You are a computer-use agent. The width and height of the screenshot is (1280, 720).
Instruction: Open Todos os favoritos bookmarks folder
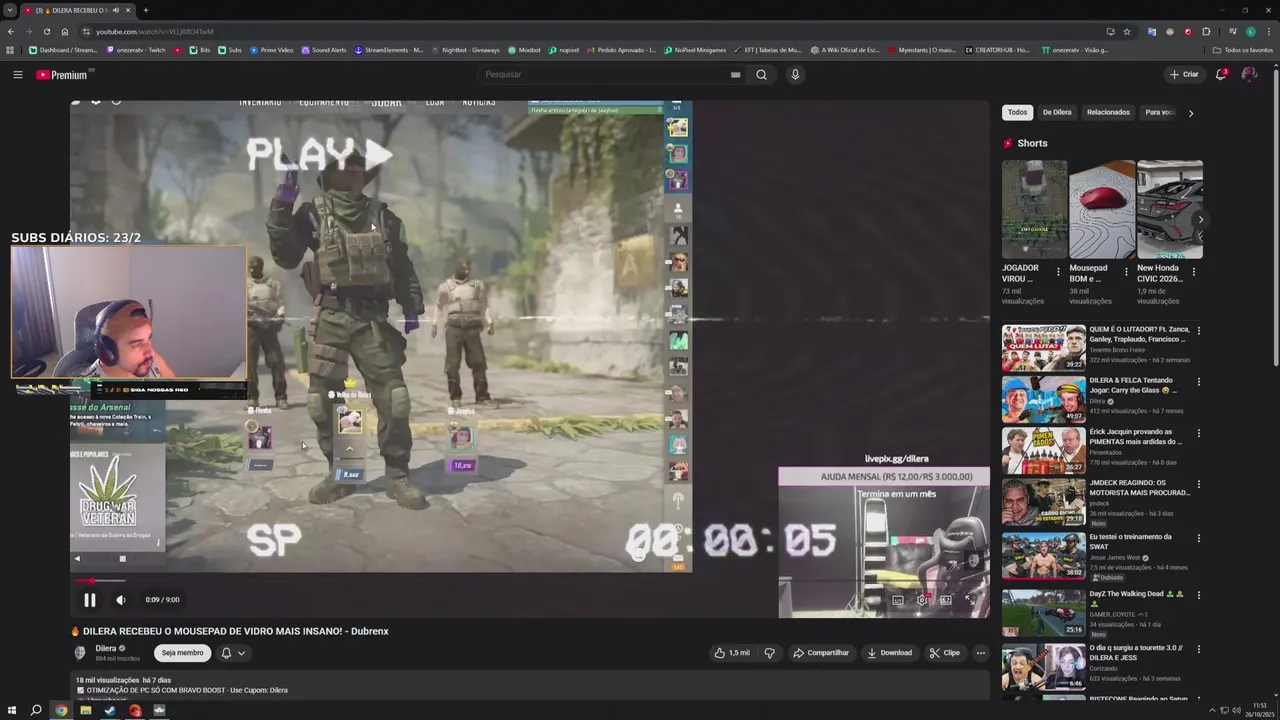tap(1243, 50)
